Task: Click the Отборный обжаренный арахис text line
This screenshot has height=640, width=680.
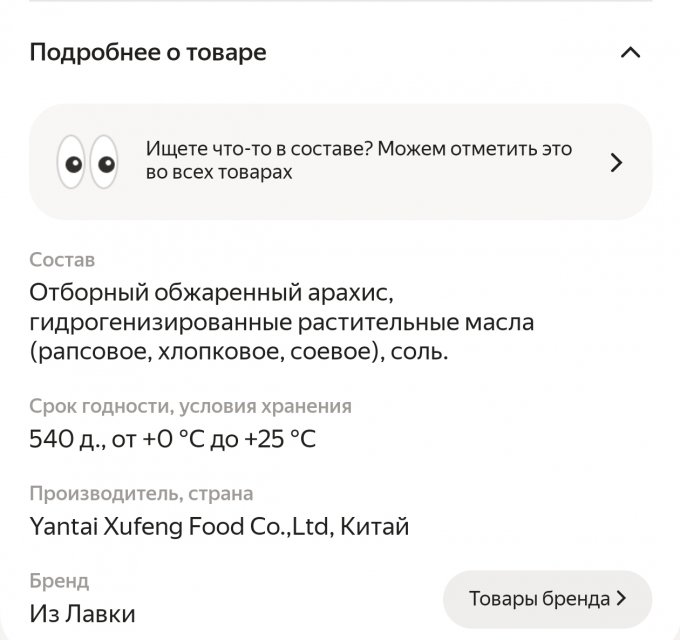Action: click(211, 293)
